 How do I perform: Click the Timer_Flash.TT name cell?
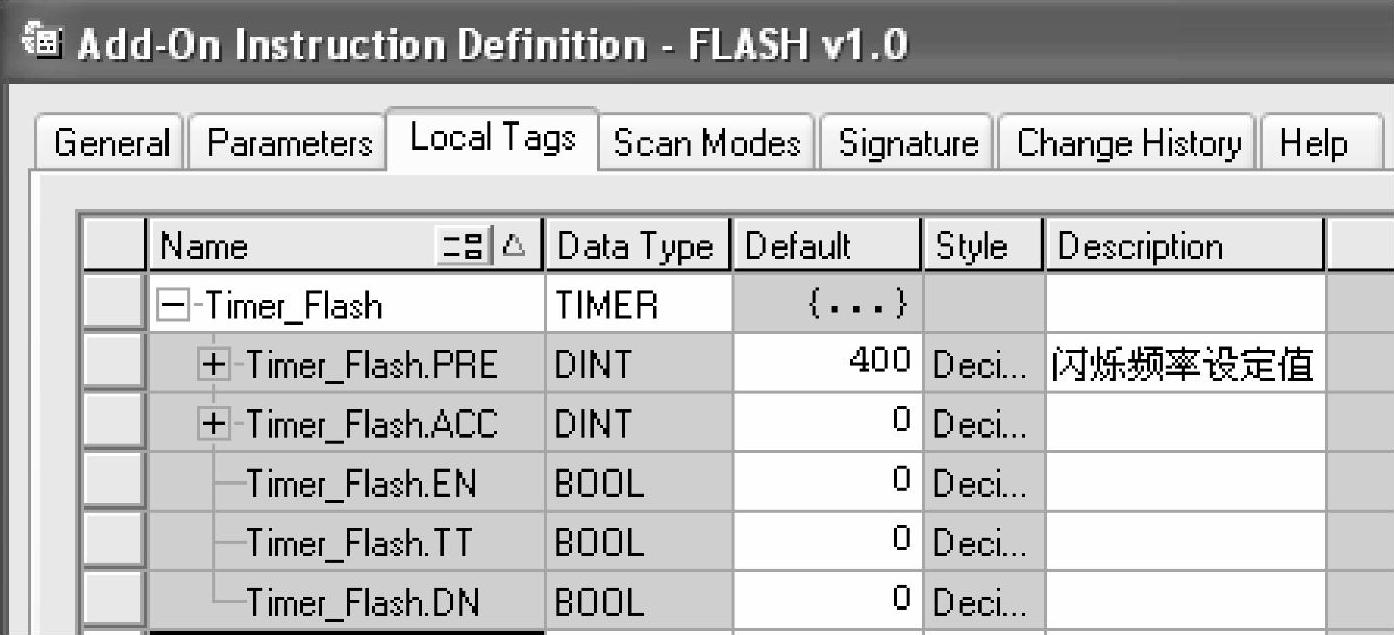click(358, 543)
